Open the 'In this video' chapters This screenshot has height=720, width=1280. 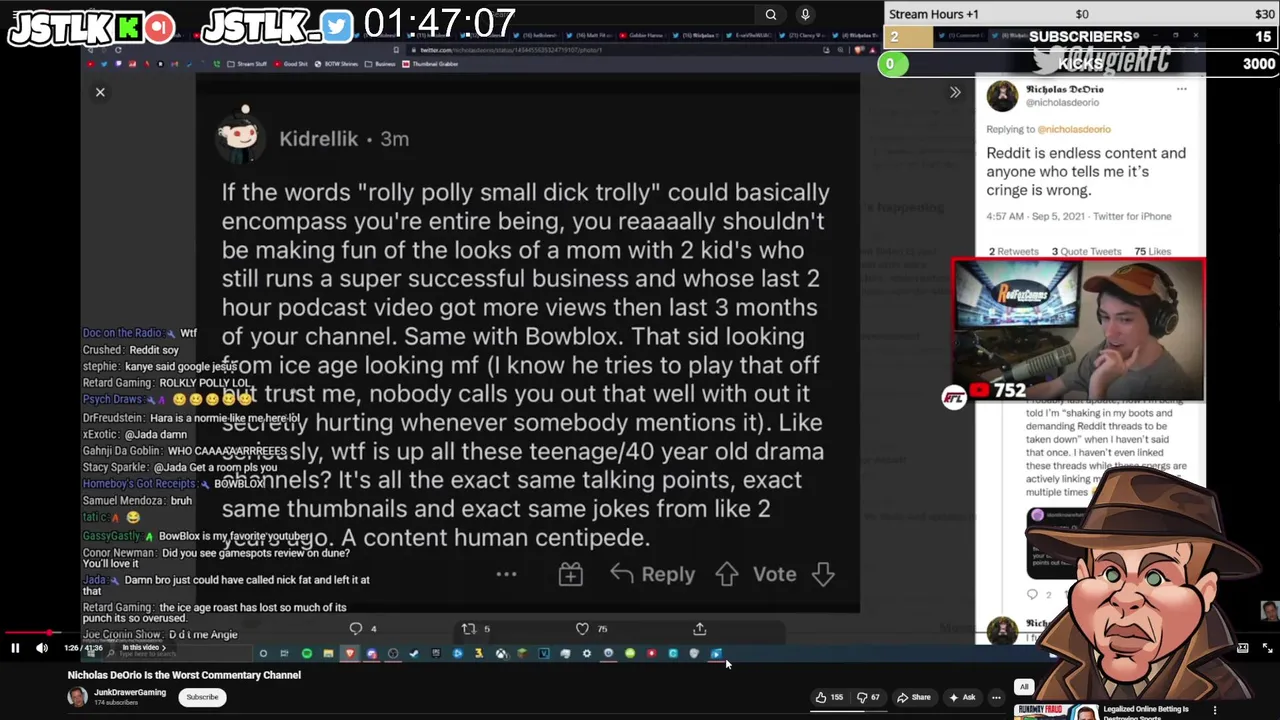pyautogui.click(x=144, y=648)
